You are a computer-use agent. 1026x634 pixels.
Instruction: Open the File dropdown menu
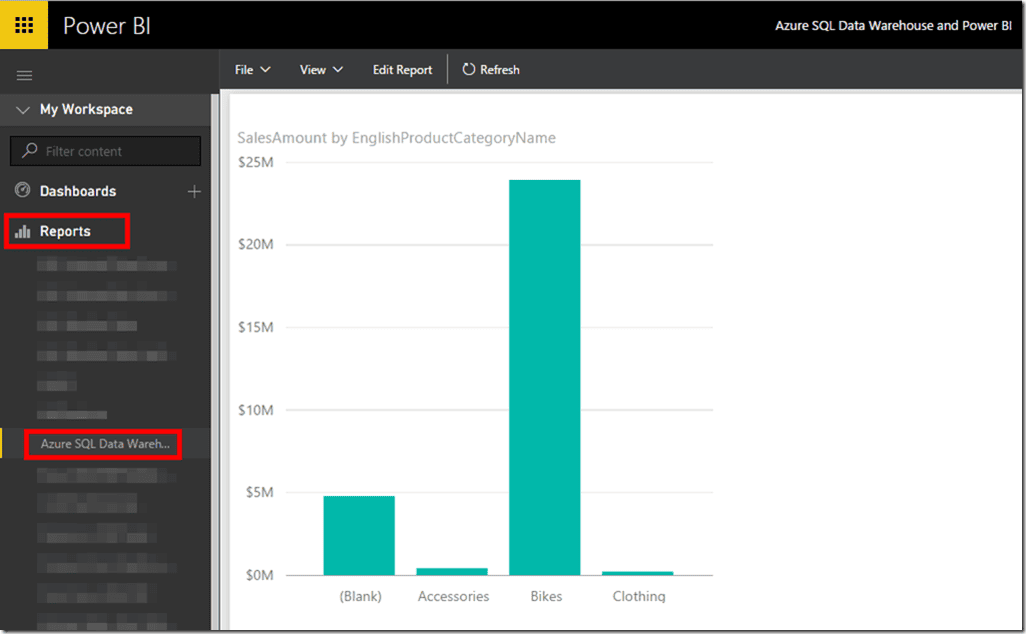click(251, 69)
